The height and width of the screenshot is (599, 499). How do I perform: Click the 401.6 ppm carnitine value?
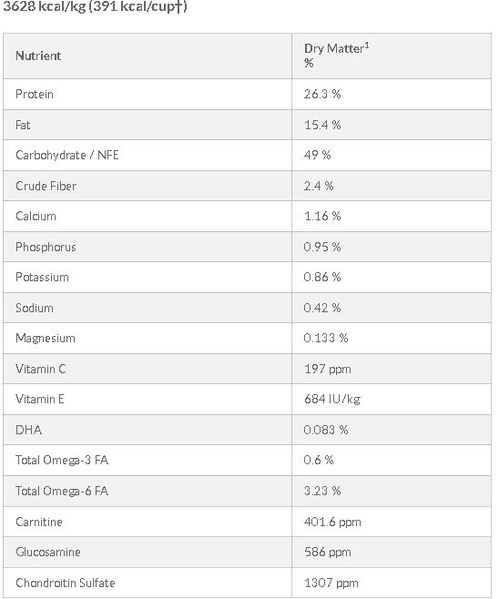point(332,522)
